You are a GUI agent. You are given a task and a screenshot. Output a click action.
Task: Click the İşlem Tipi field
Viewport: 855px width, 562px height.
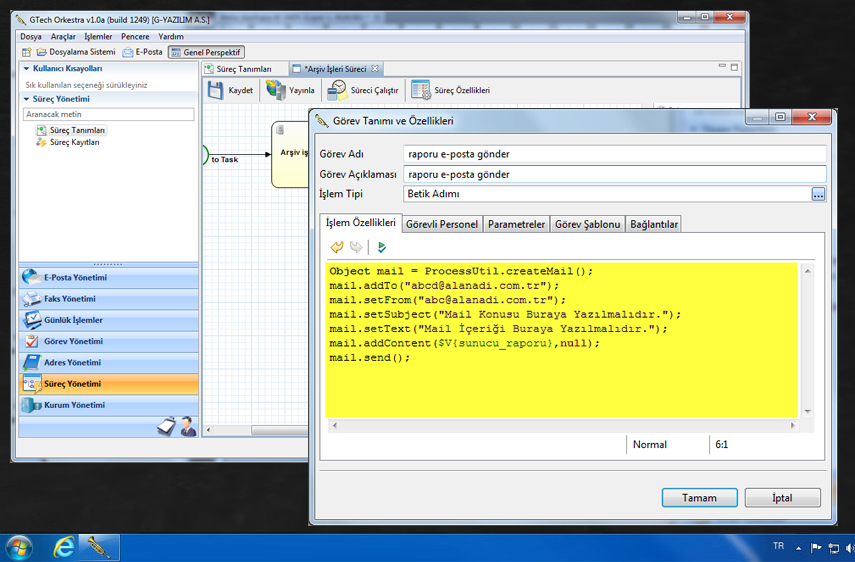pyautogui.click(x=606, y=194)
